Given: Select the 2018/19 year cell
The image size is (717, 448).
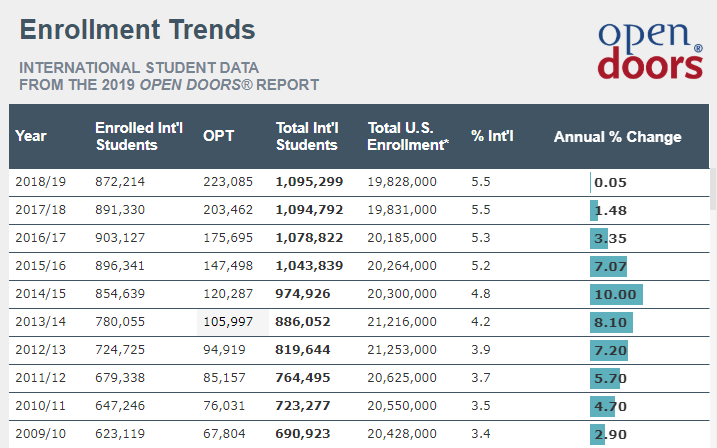Looking at the screenshot, I should coord(41,182).
